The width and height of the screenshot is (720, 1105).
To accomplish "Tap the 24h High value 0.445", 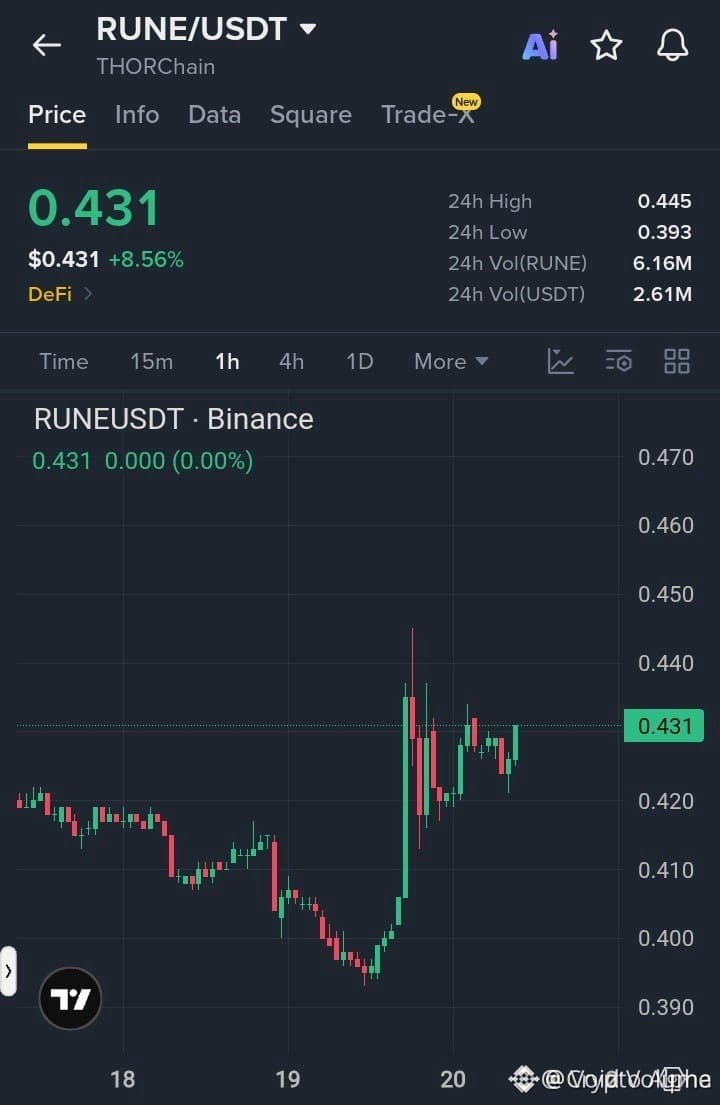I will (x=664, y=202).
